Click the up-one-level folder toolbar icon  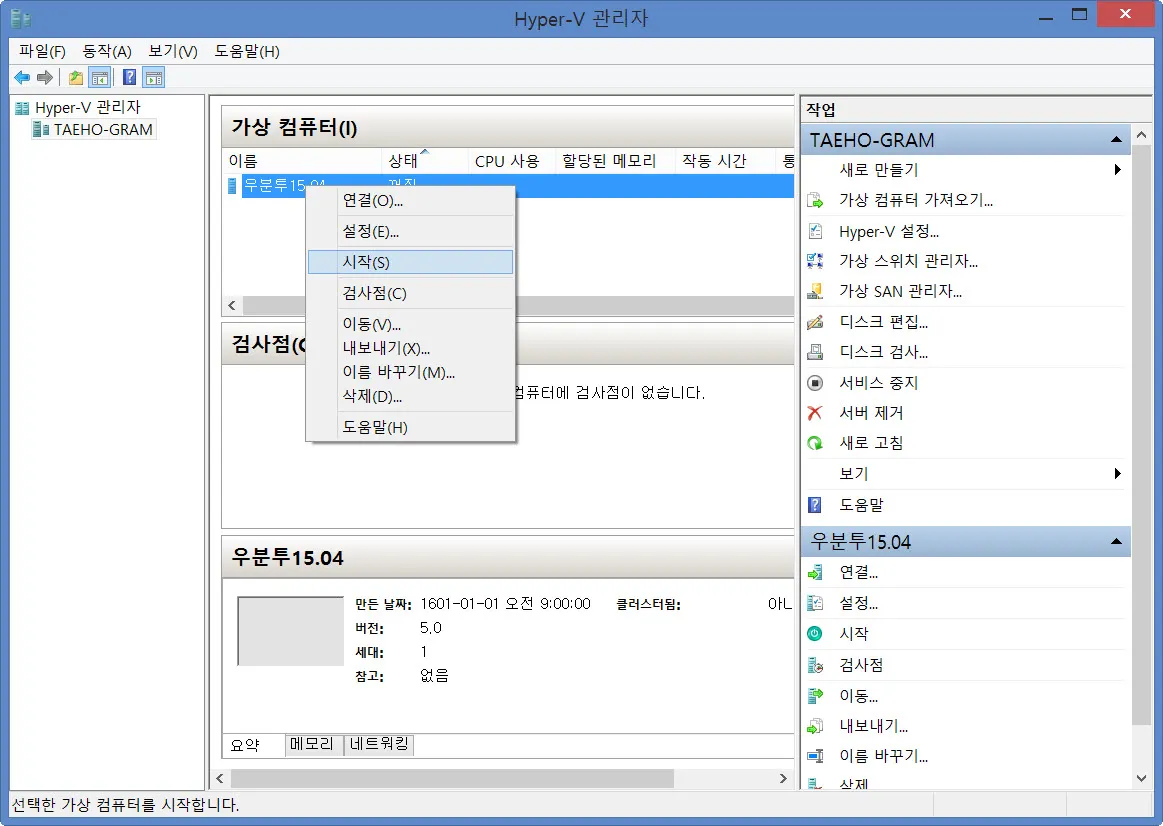point(76,77)
